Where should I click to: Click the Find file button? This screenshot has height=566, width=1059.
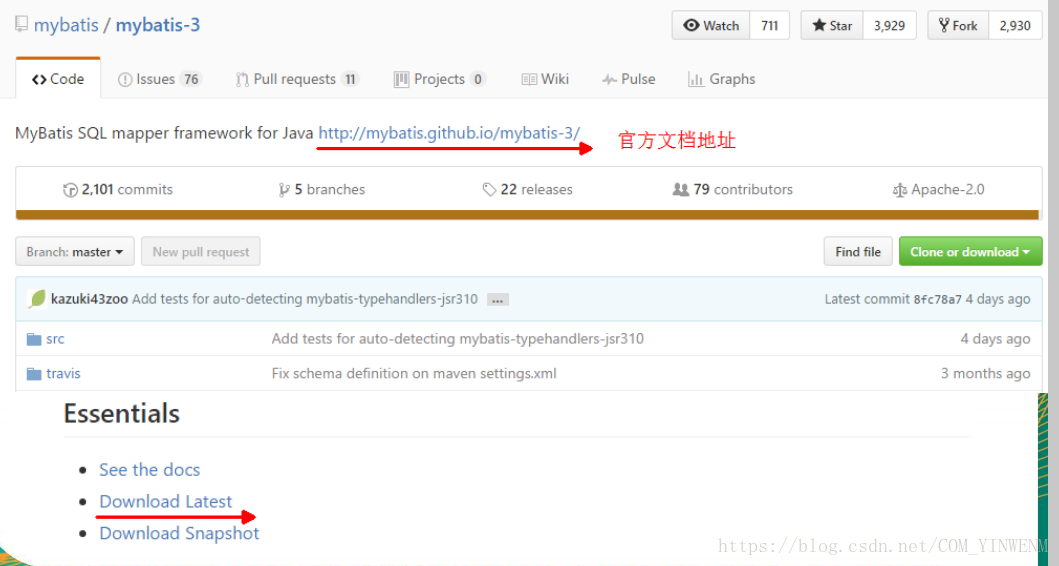pos(858,251)
